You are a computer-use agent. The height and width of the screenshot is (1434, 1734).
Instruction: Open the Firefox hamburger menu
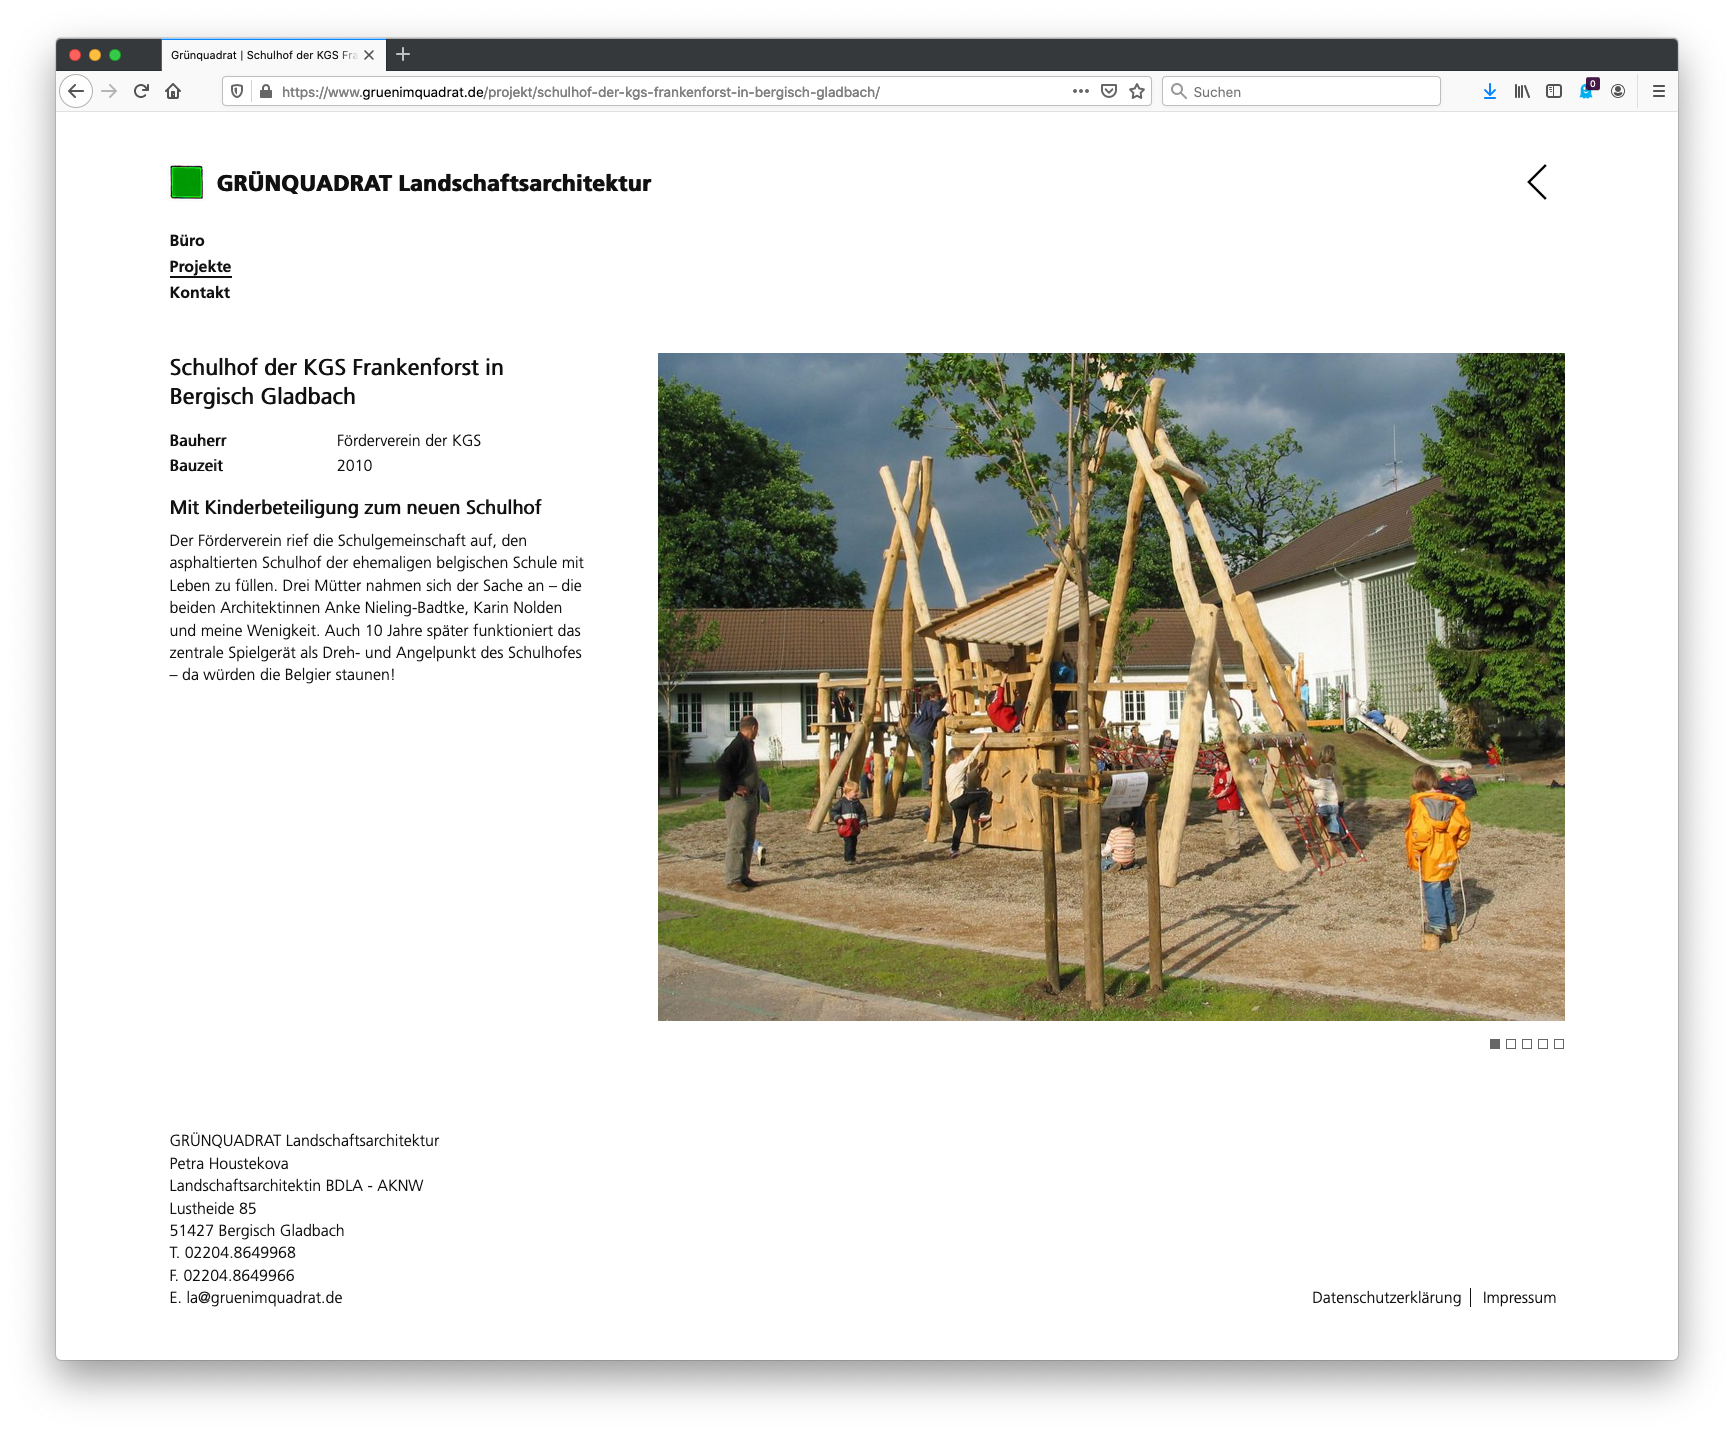[x=1659, y=91]
